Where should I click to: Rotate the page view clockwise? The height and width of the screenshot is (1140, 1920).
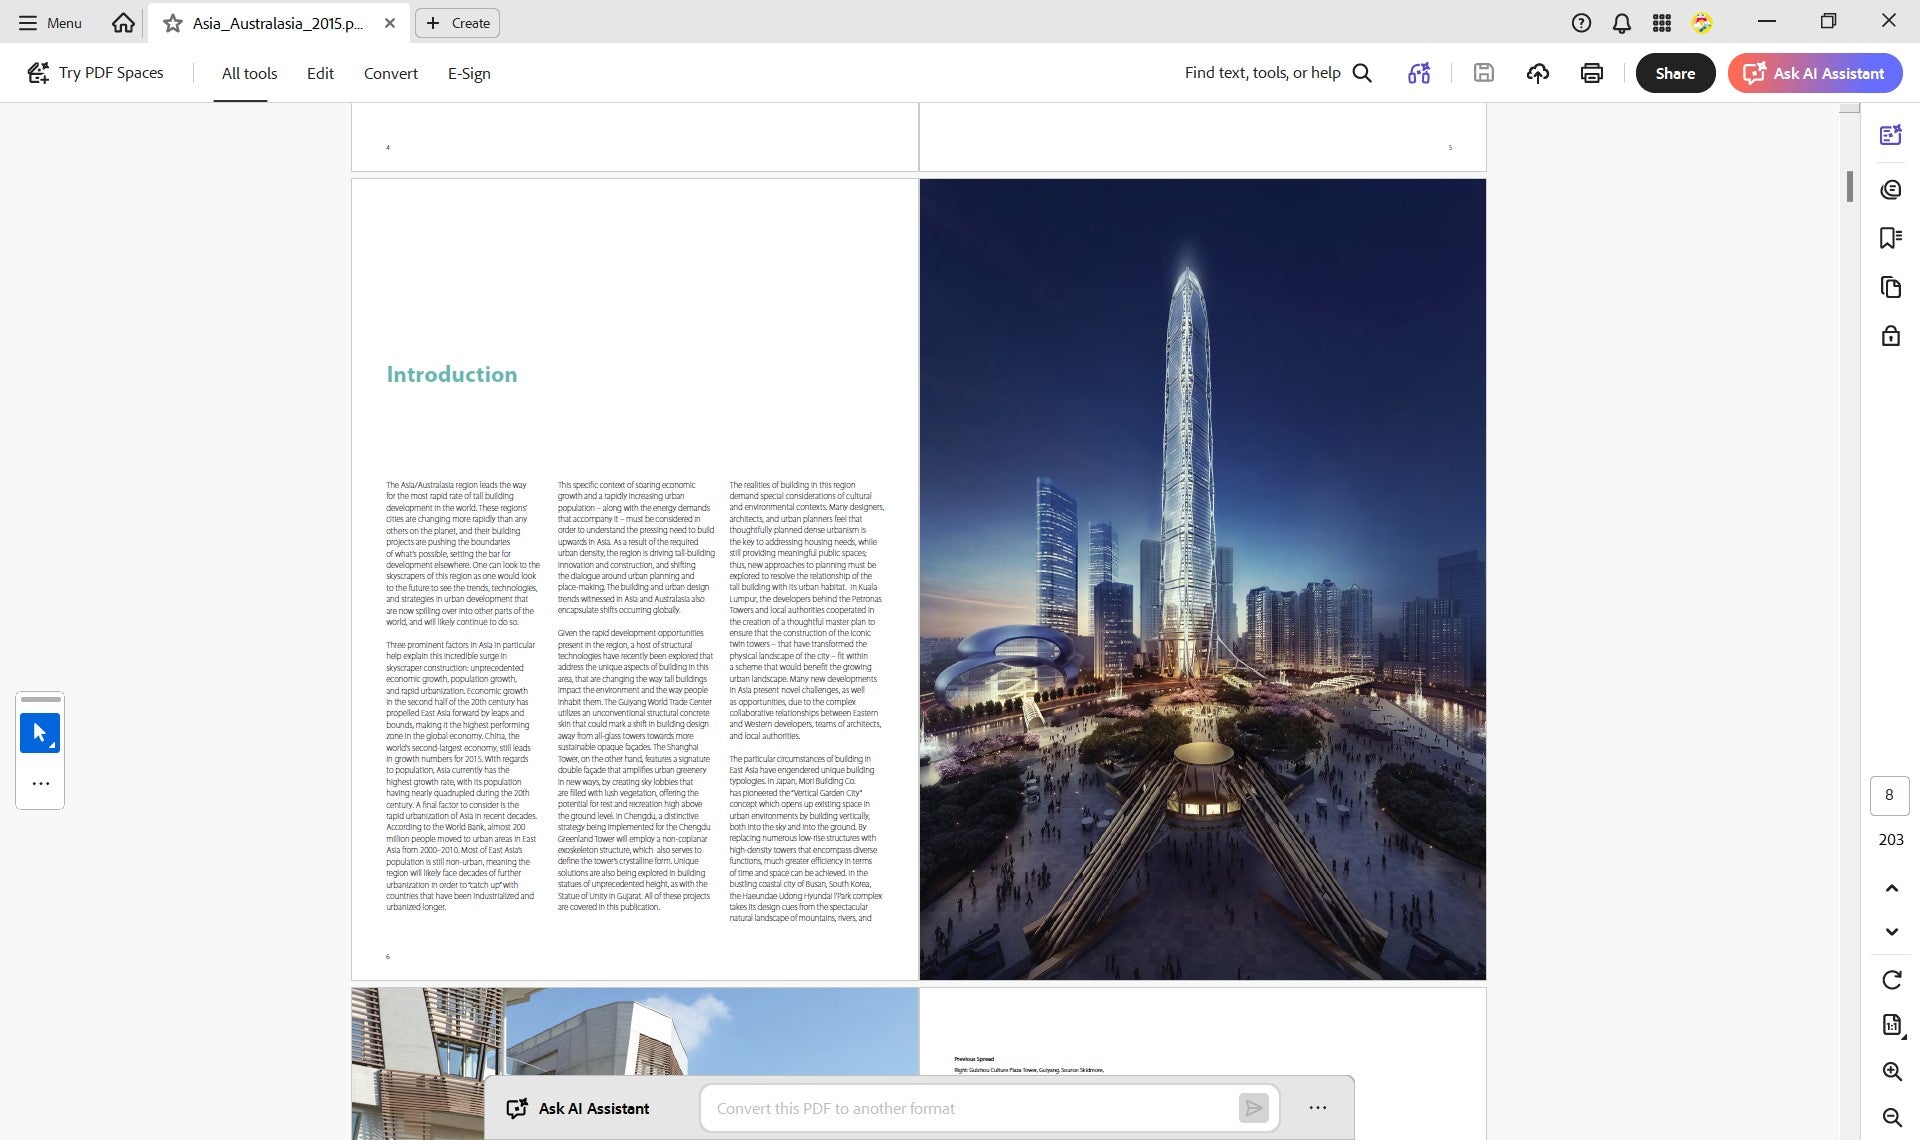1891,980
